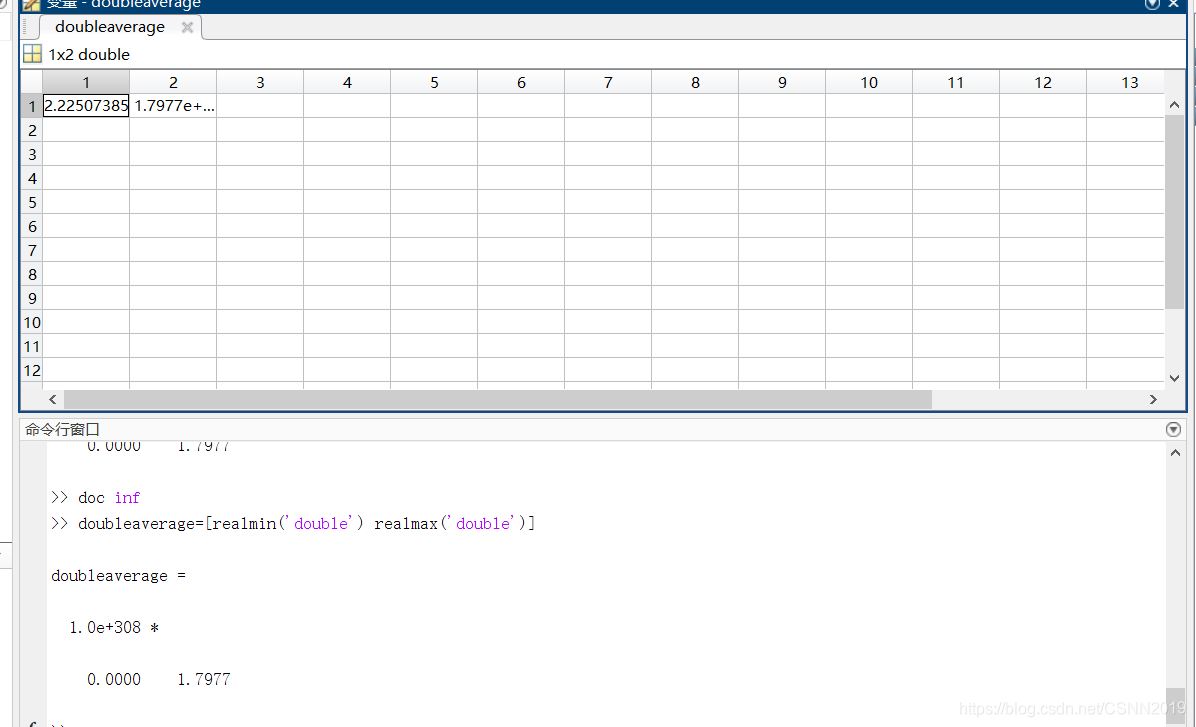
Task: Click the variable grid horizontal scrollbar thumb
Action: click(x=498, y=399)
